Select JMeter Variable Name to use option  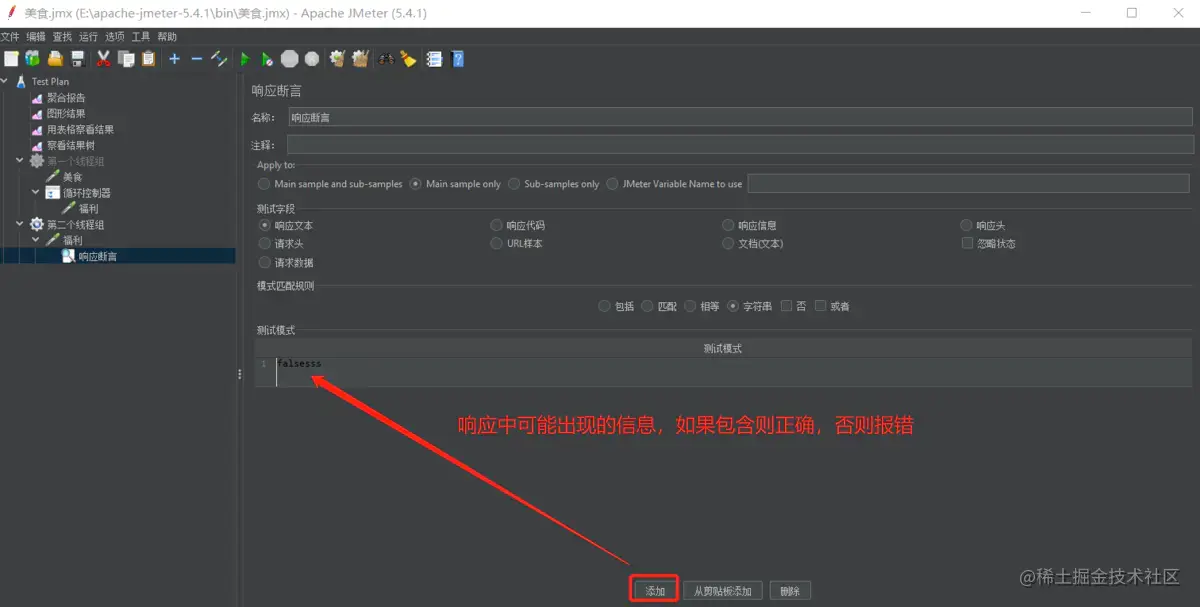613,184
